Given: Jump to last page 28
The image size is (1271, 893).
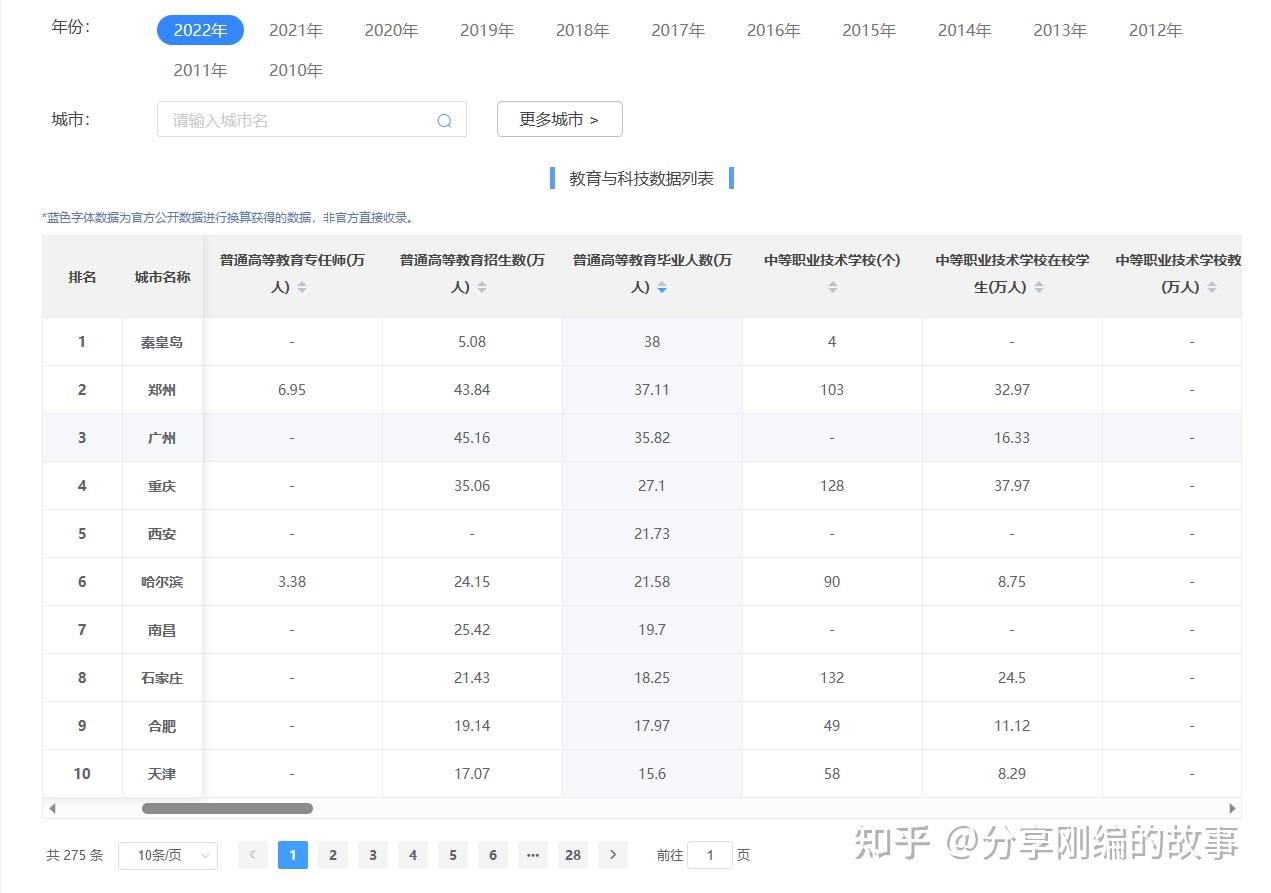Looking at the screenshot, I should (x=573, y=855).
